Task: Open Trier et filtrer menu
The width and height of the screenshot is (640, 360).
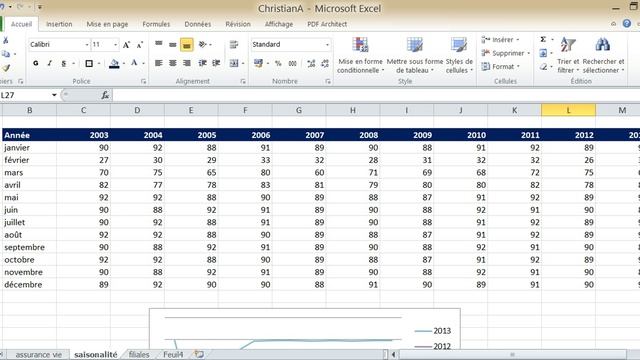Action: point(568,55)
